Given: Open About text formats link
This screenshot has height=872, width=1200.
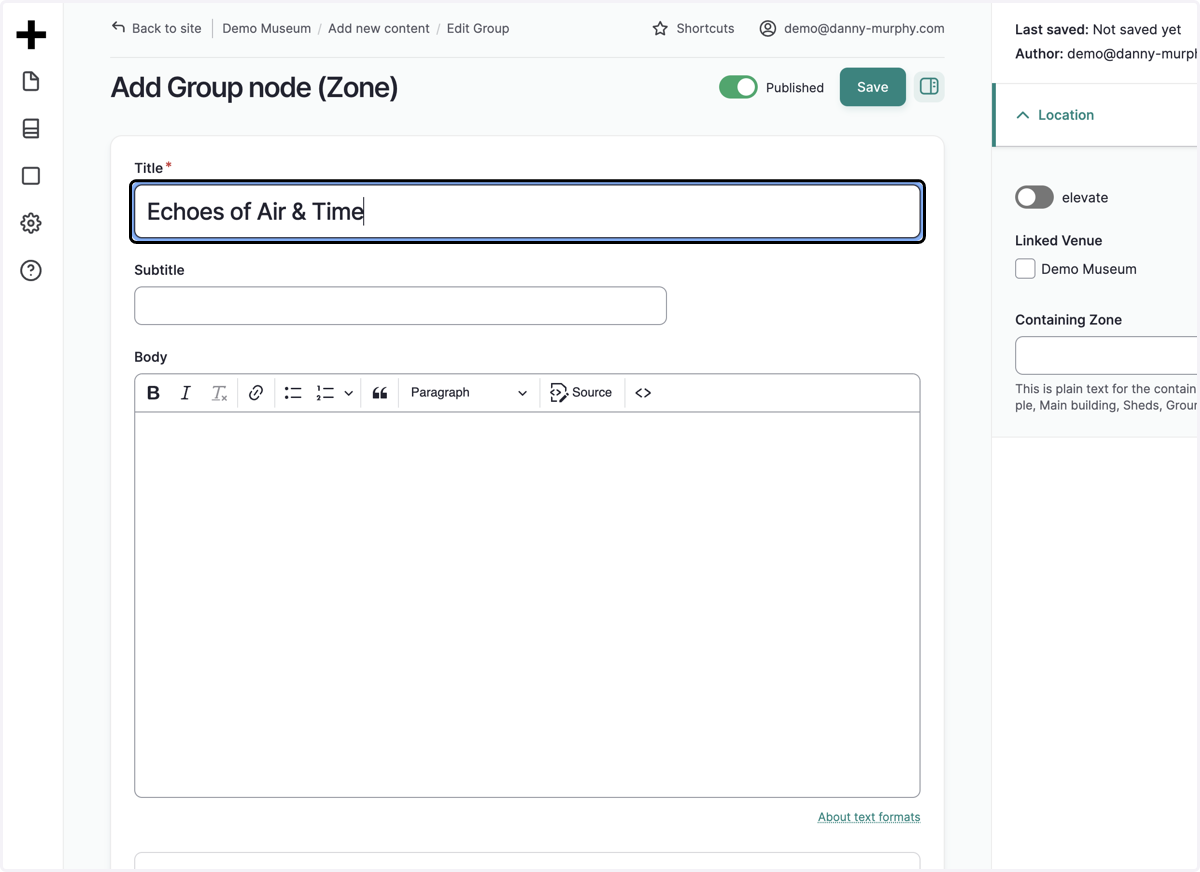Looking at the screenshot, I should click(x=869, y=817).
